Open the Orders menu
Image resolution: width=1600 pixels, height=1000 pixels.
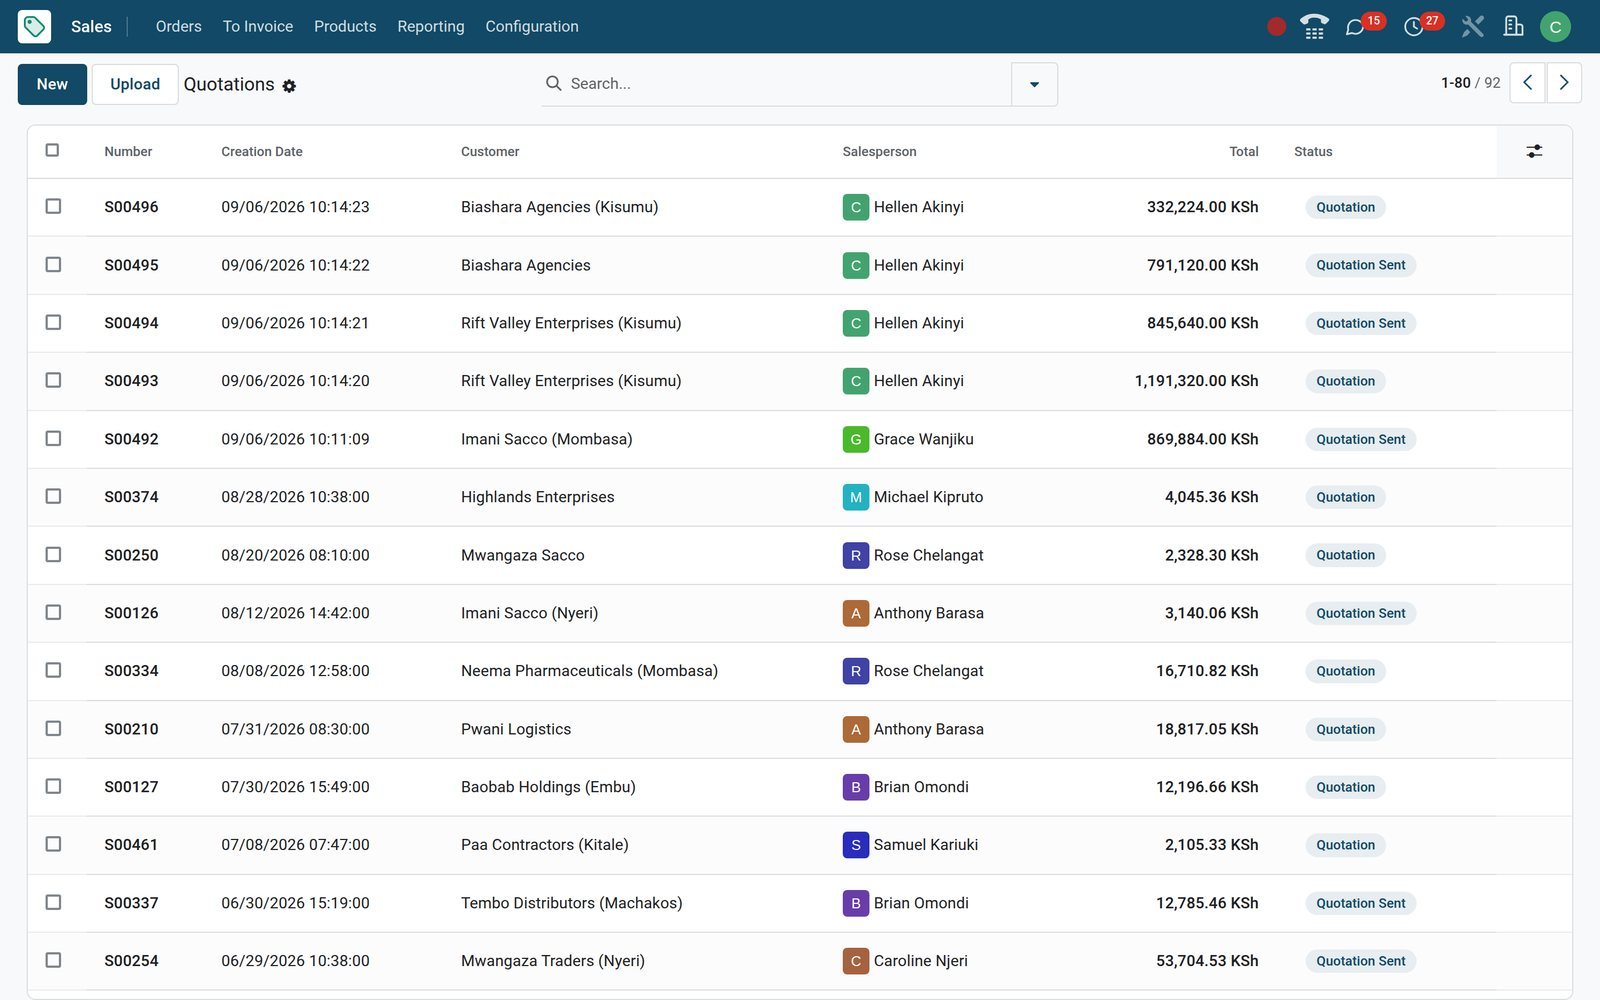tap(178, 26)
